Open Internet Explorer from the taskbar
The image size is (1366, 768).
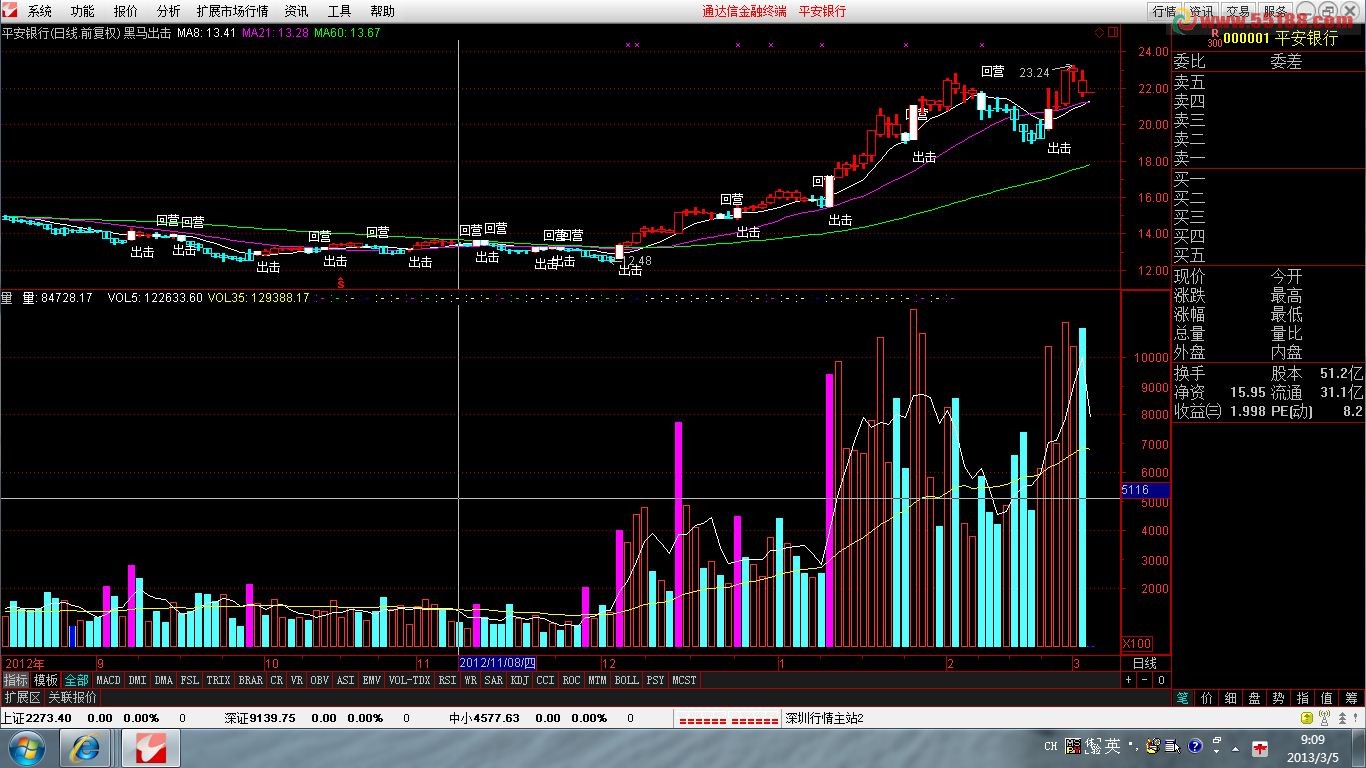tap(85, 747)
